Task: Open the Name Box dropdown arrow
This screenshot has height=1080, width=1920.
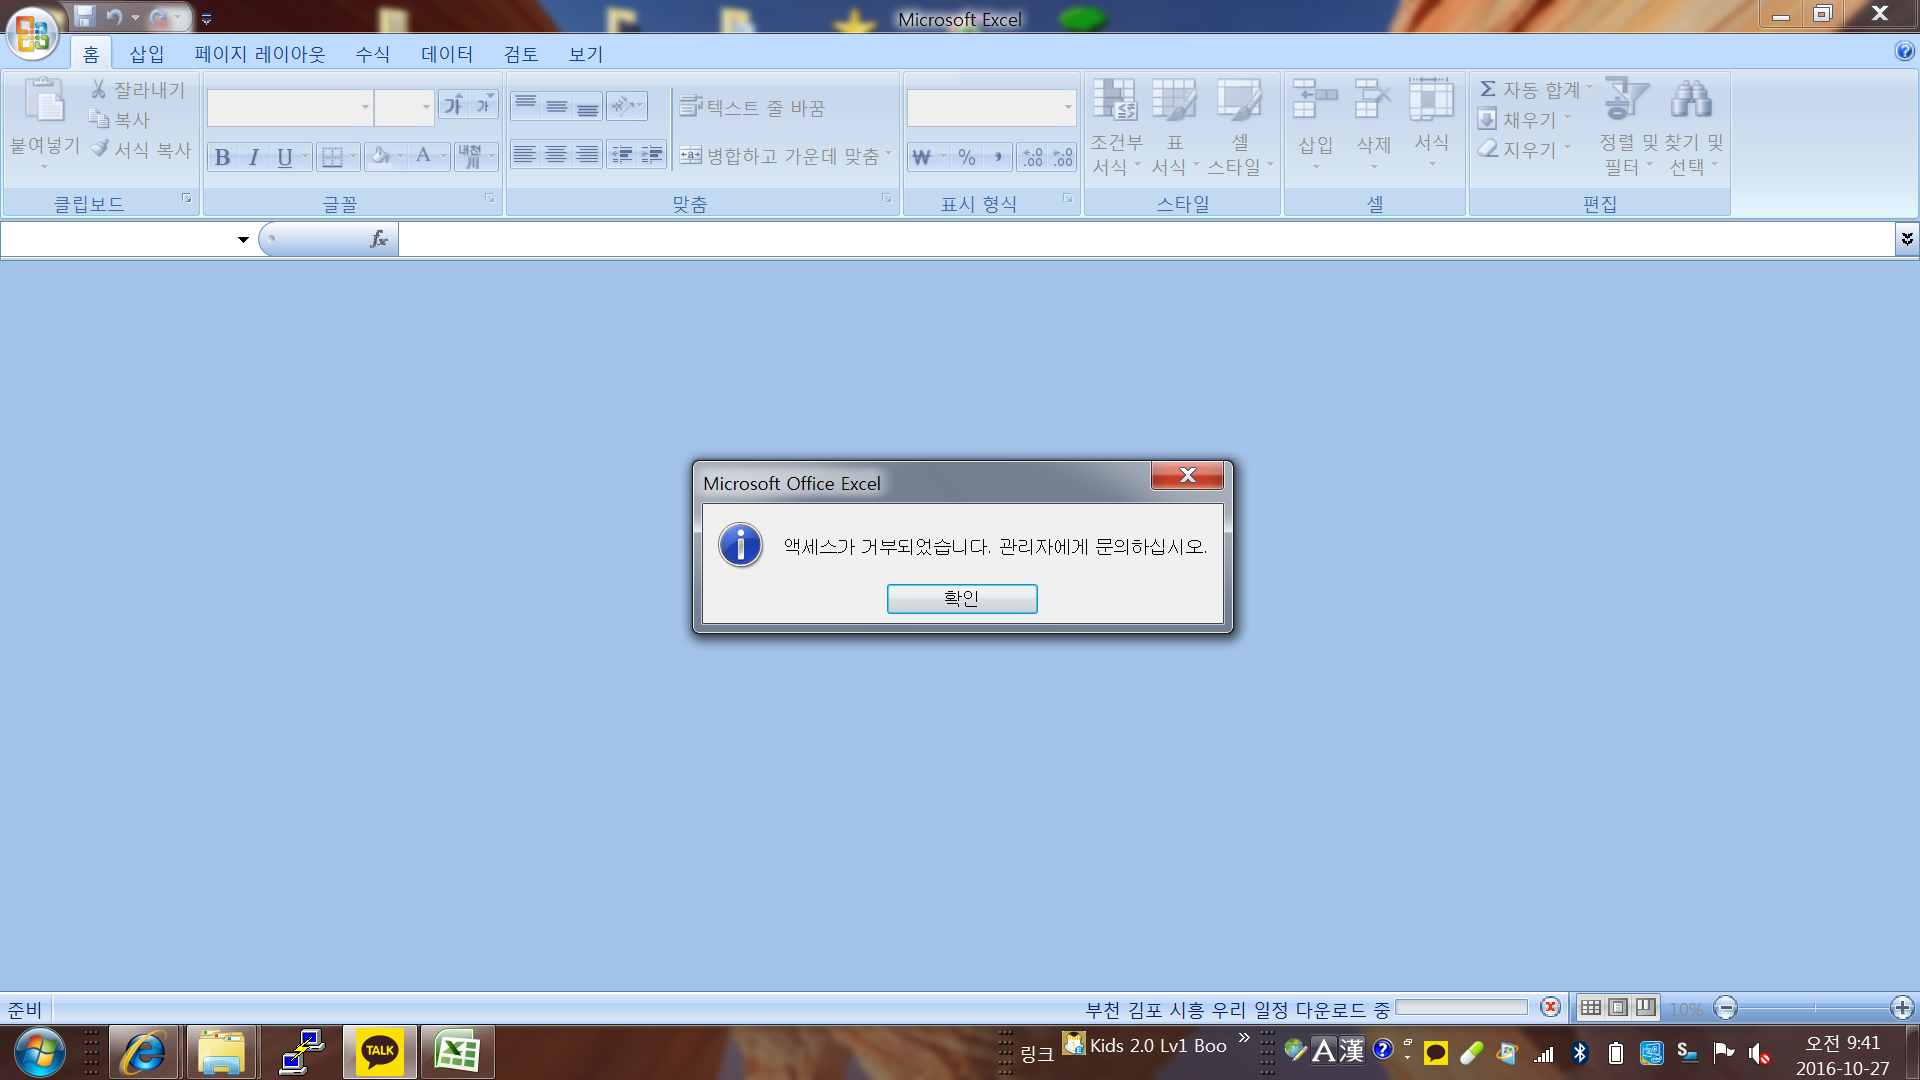Action: 243,239
